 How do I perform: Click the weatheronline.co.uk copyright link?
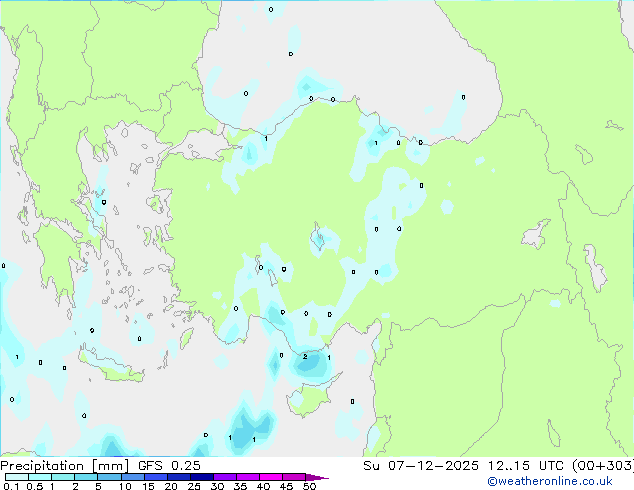tap(550, 481)
